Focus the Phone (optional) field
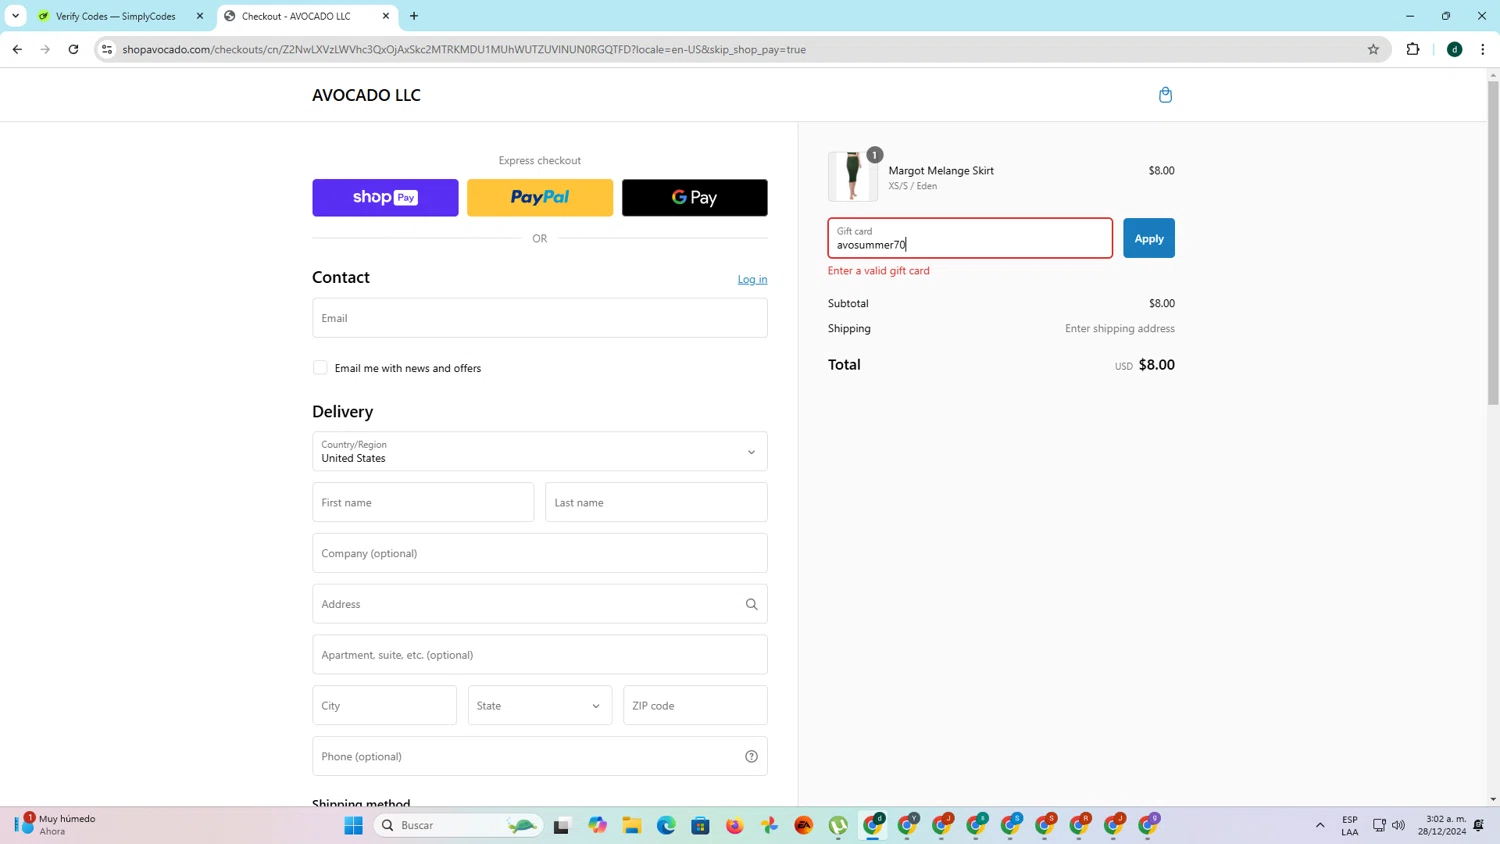1500x844 pixels. [540, 756]
